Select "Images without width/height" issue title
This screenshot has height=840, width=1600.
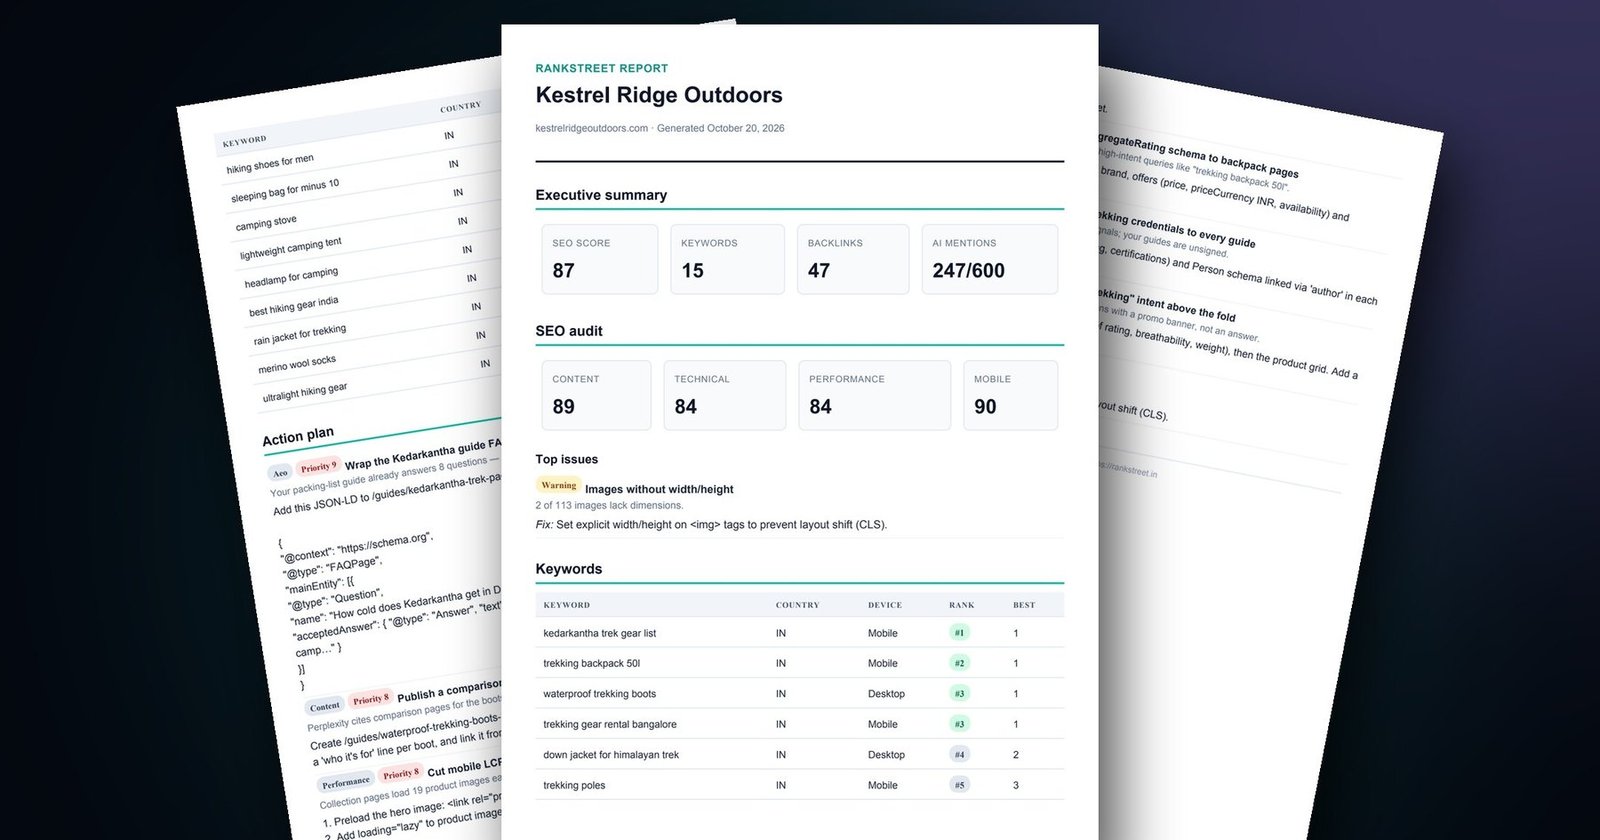click(659, 489)
